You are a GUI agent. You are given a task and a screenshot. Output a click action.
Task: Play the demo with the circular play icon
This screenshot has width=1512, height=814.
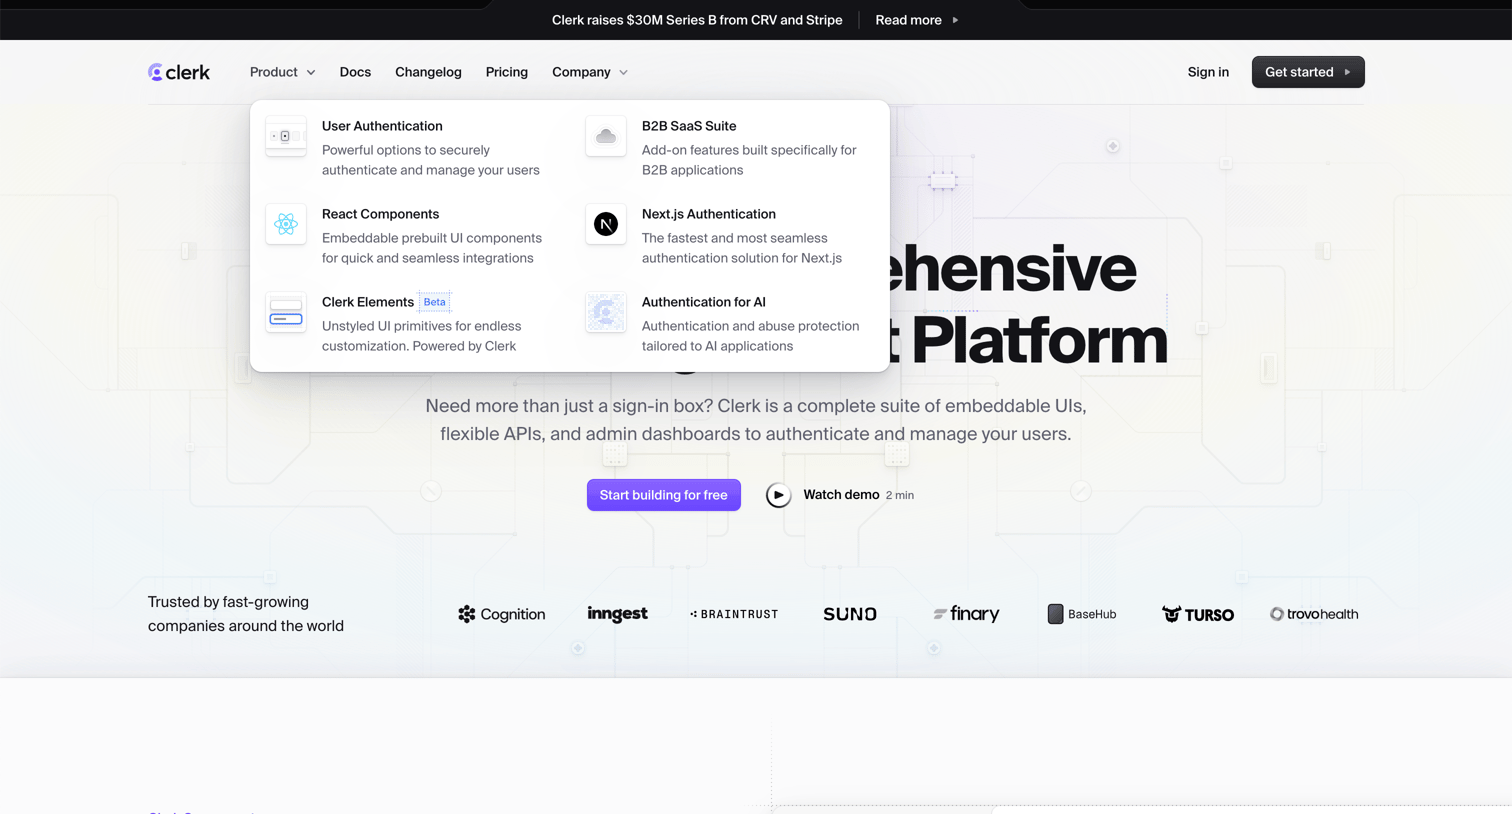pyautogui.click(x=778, y=495)
